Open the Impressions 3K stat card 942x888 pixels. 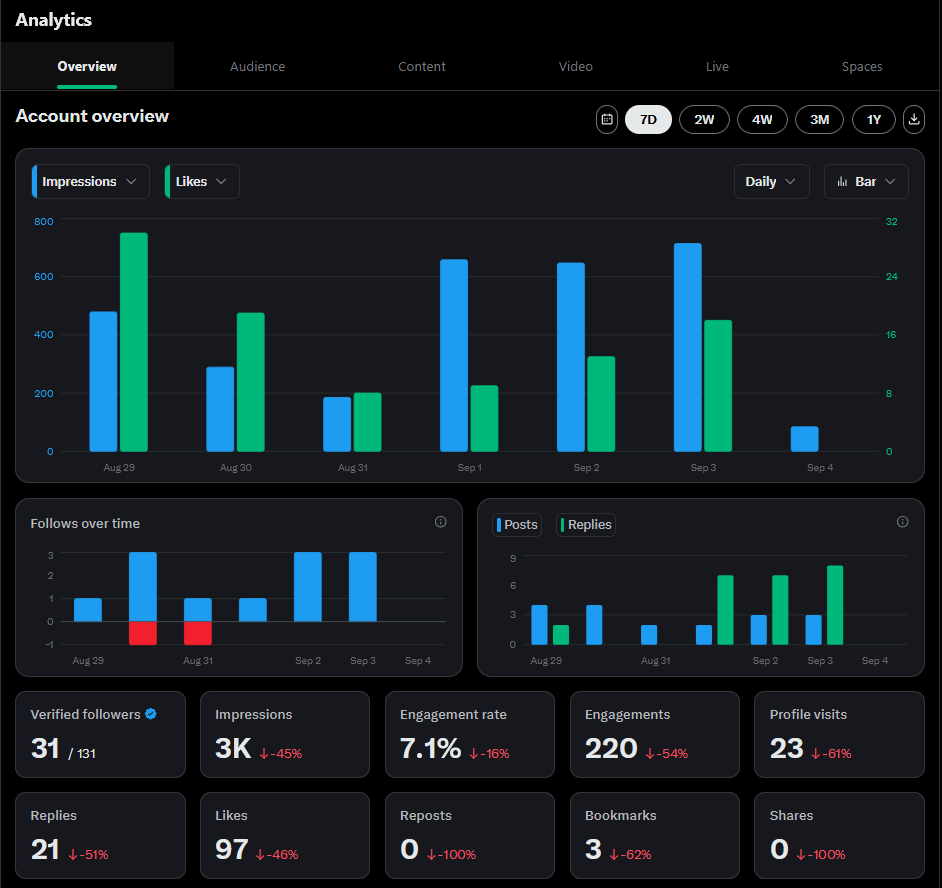[x=285, y=734]
